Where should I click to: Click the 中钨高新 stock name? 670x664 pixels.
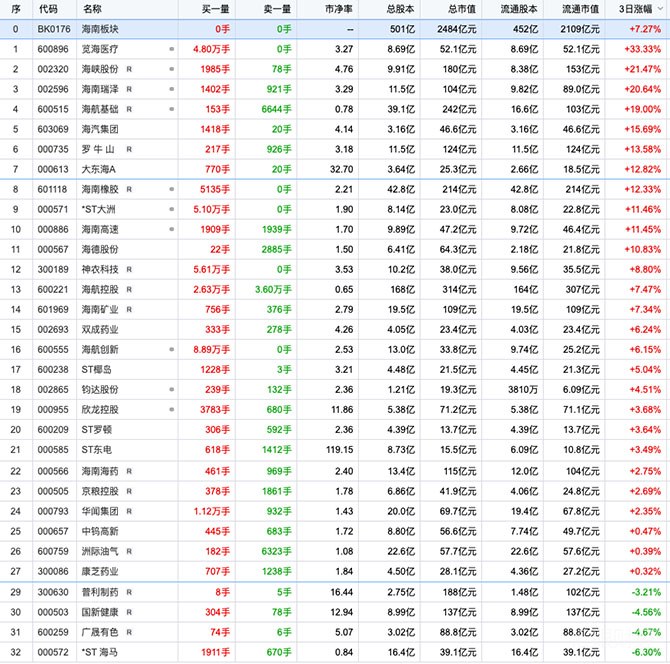tap(100, 532)
